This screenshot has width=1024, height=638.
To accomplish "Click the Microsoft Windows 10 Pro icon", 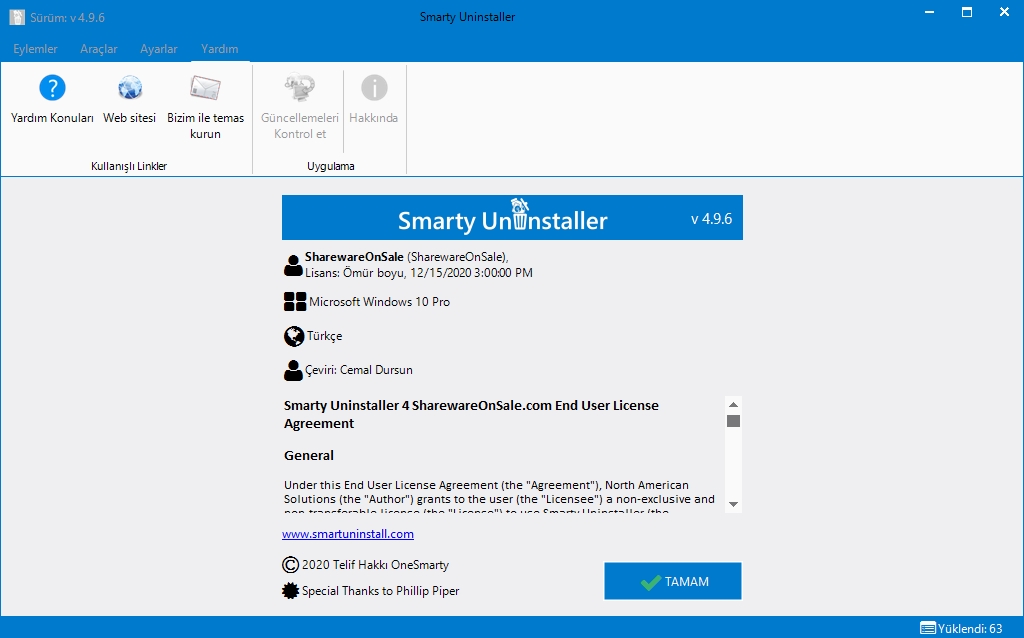I will (294, 301).
